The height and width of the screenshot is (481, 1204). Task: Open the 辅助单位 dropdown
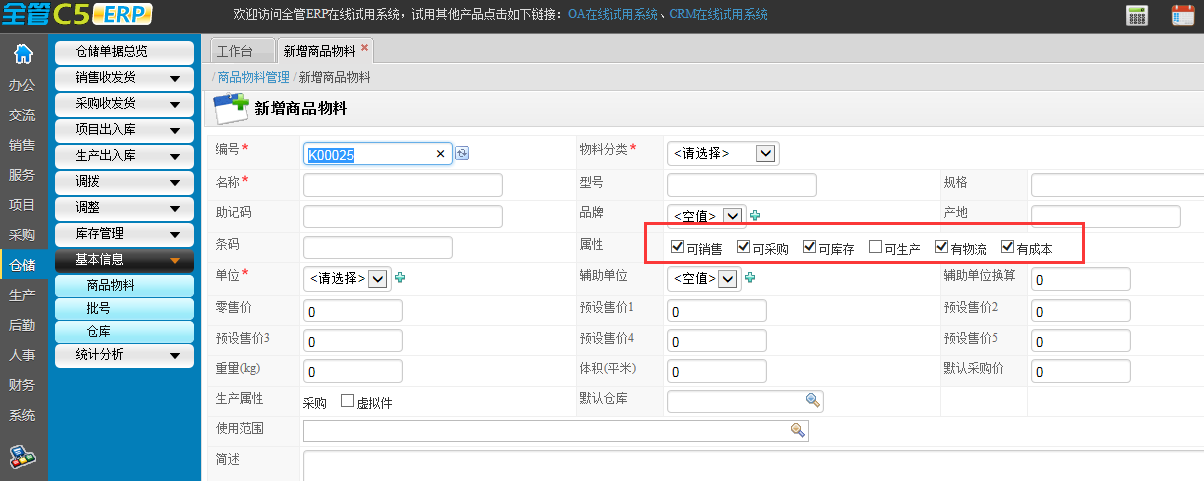click(704, 278)
